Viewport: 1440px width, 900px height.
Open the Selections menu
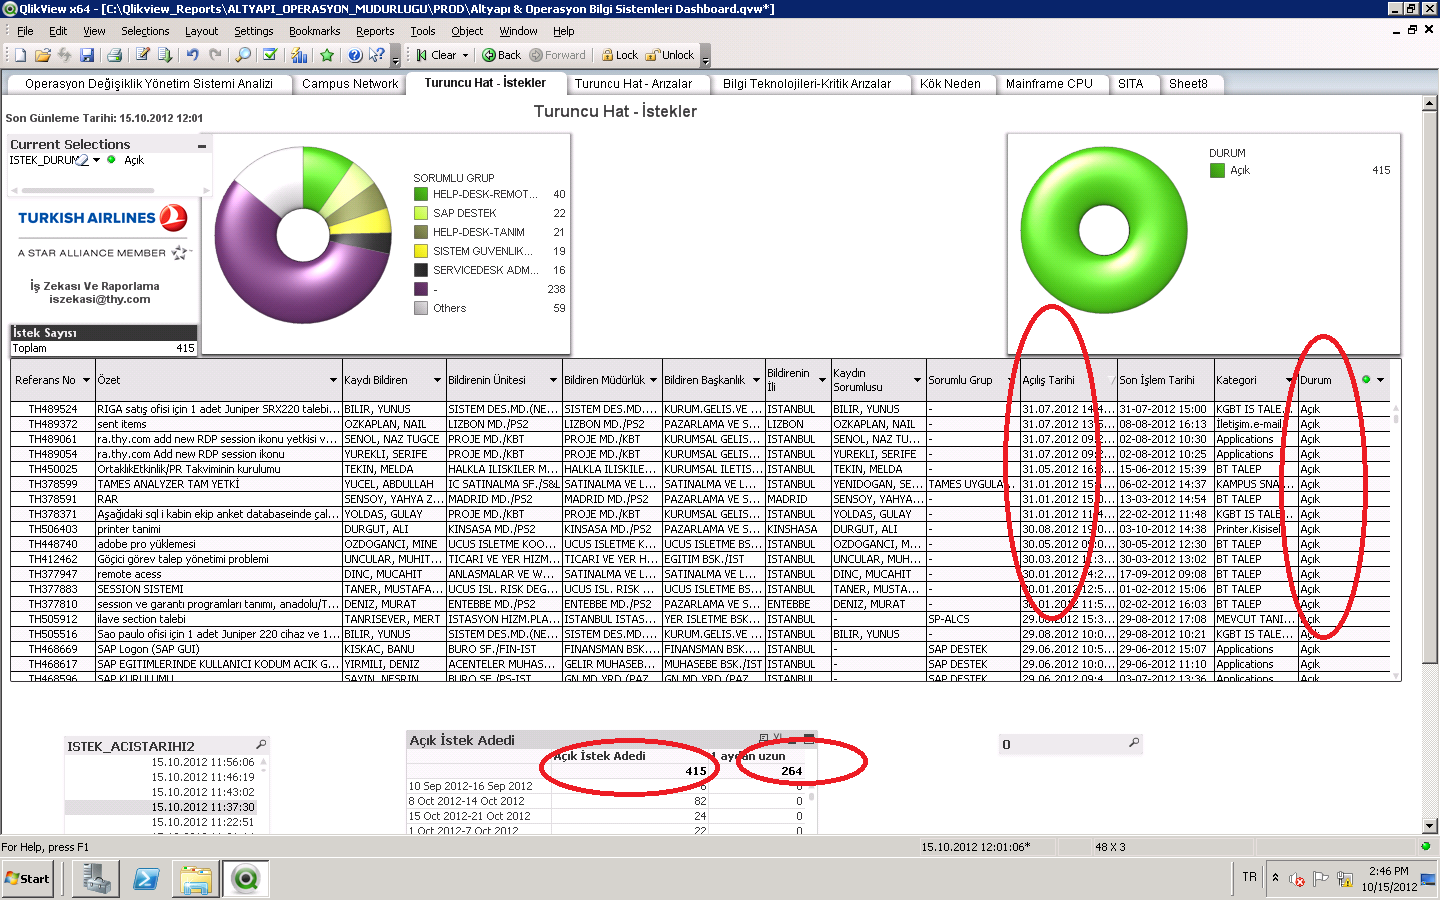click(x=145, y=31)
